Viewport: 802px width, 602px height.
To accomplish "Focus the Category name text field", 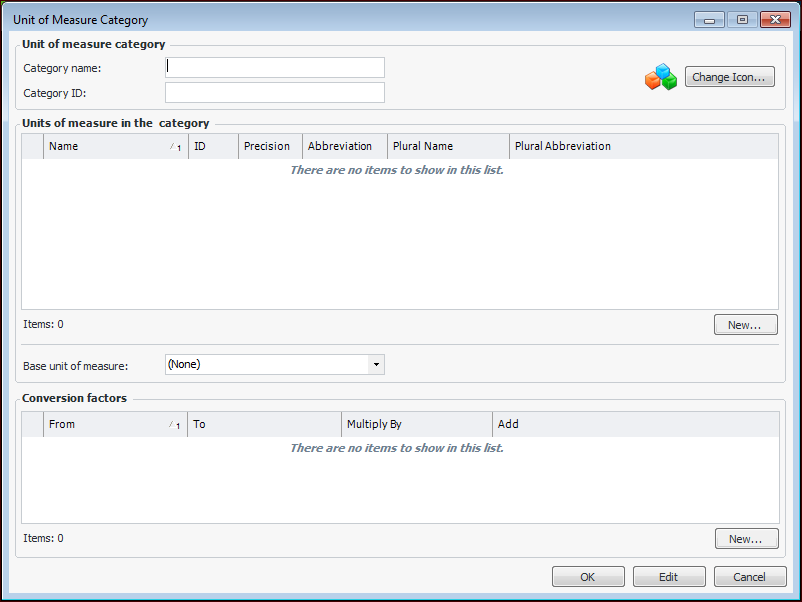I will (x=275, y=68).
